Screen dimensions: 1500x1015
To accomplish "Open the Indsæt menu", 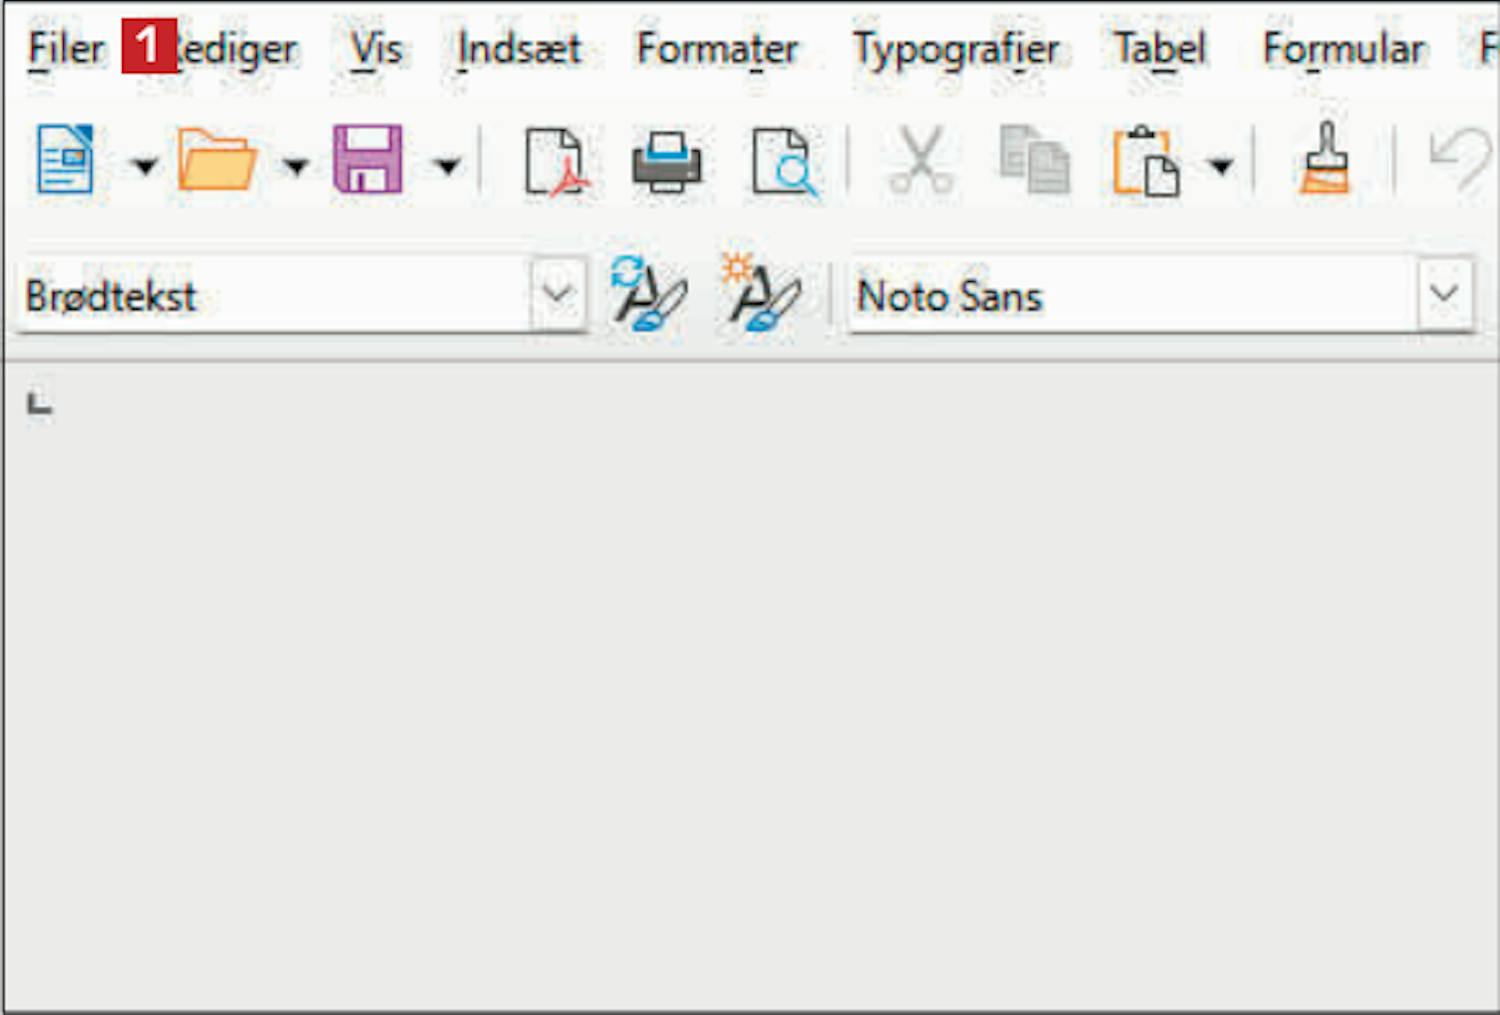I will [519, 48].
